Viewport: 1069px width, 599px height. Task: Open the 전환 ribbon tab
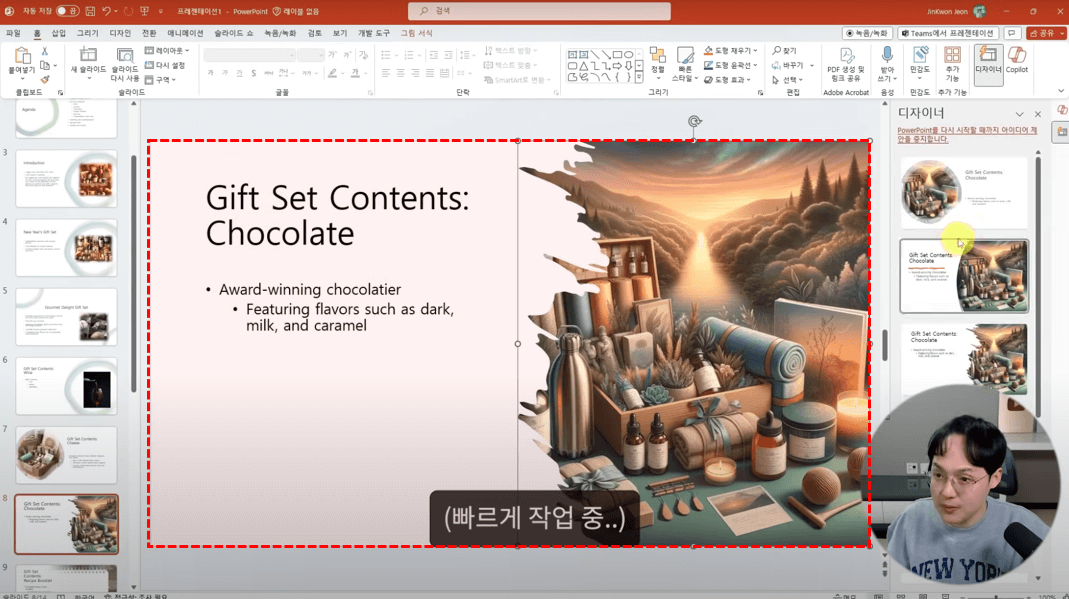pos(149,33)
